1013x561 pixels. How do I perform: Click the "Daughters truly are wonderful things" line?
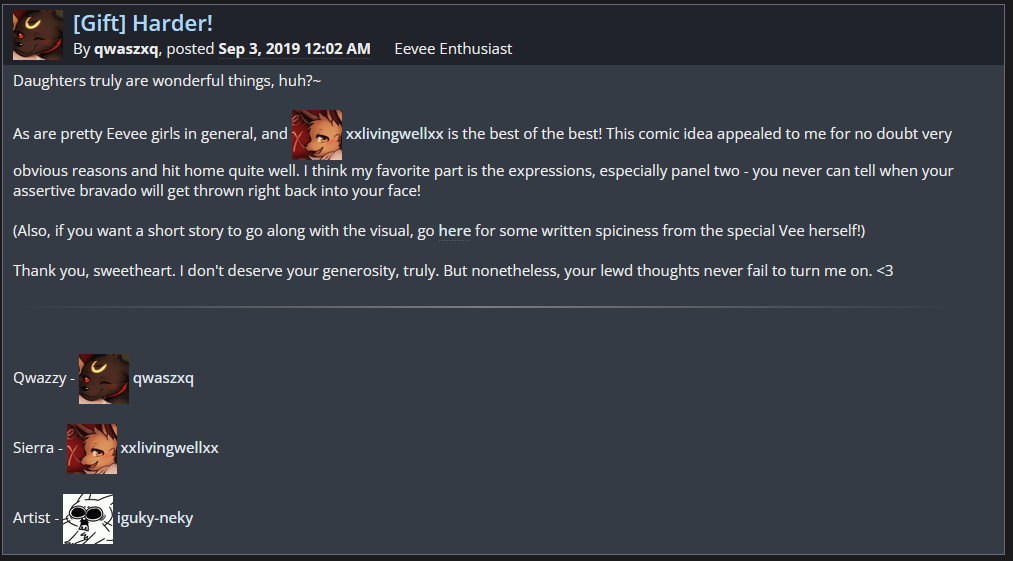point(167,81)
